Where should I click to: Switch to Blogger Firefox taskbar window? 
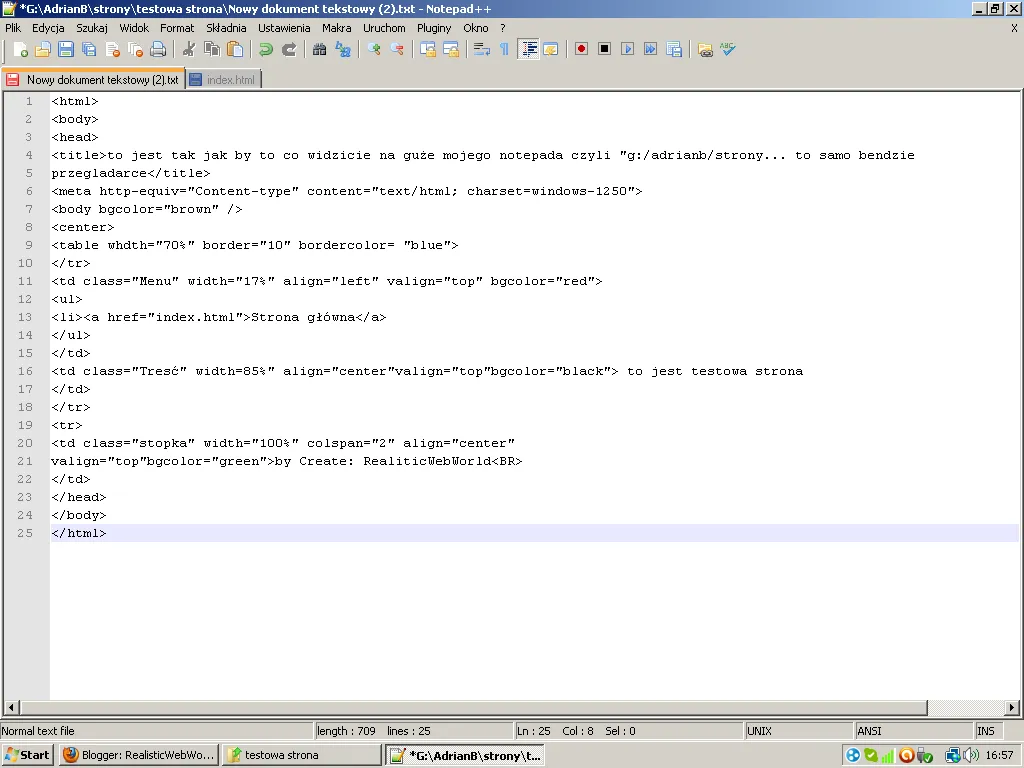tap(138, 755)
